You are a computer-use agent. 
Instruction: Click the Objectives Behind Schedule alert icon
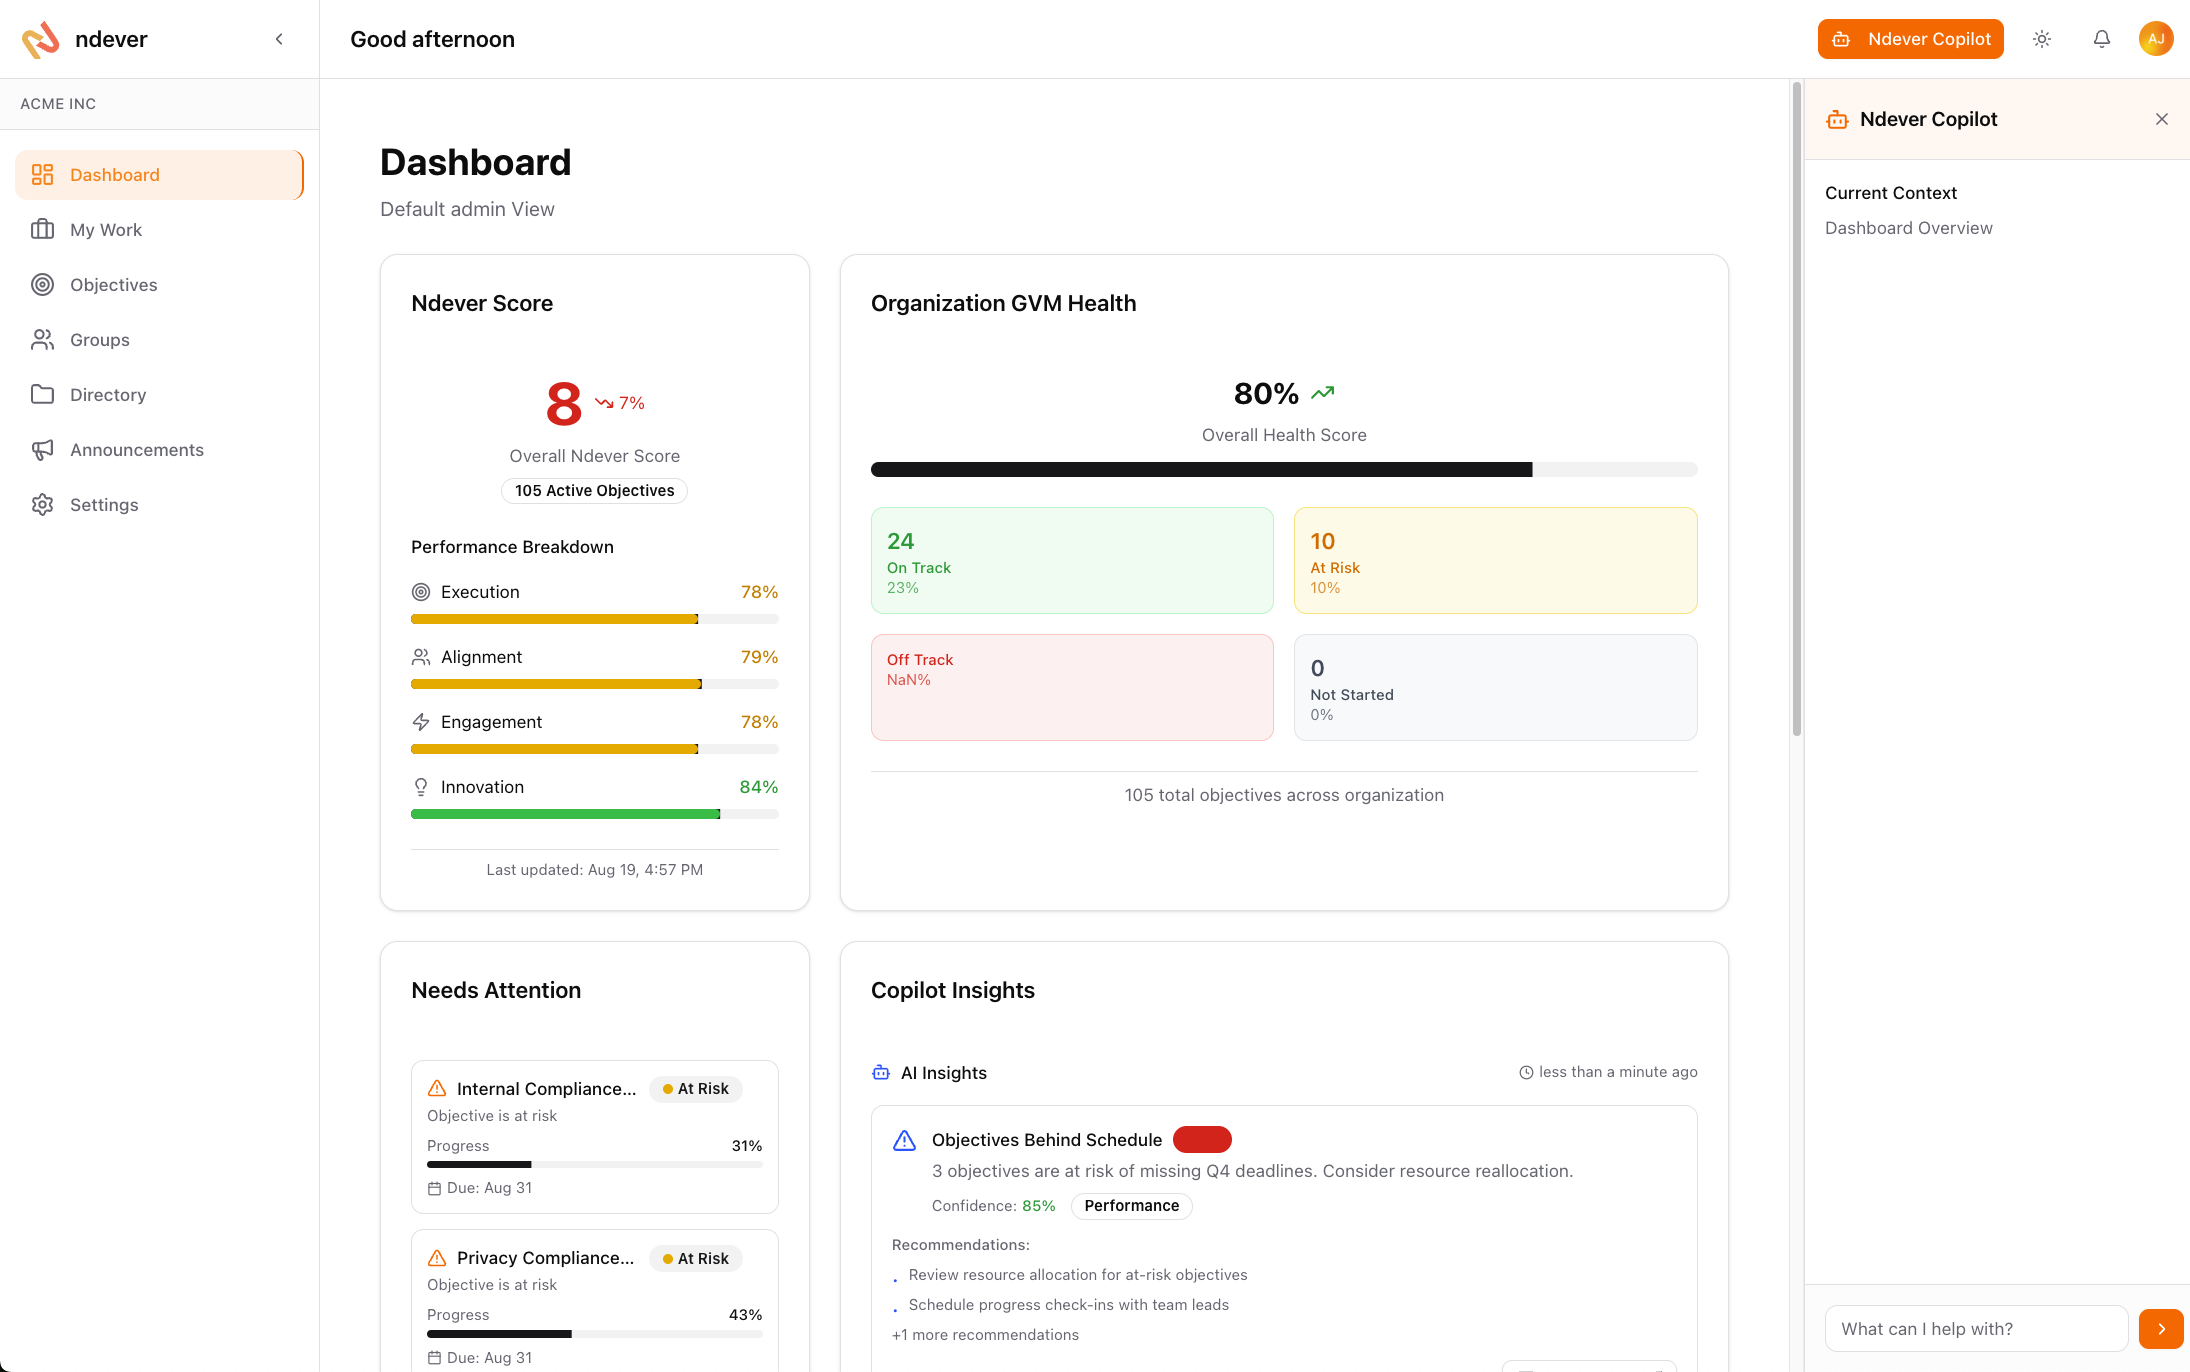[x=904, y=1140]
